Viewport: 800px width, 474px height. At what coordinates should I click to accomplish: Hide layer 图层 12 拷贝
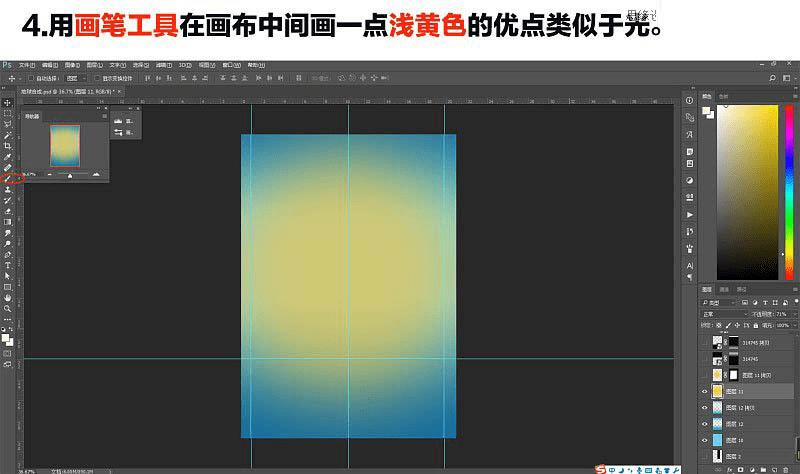705,408
